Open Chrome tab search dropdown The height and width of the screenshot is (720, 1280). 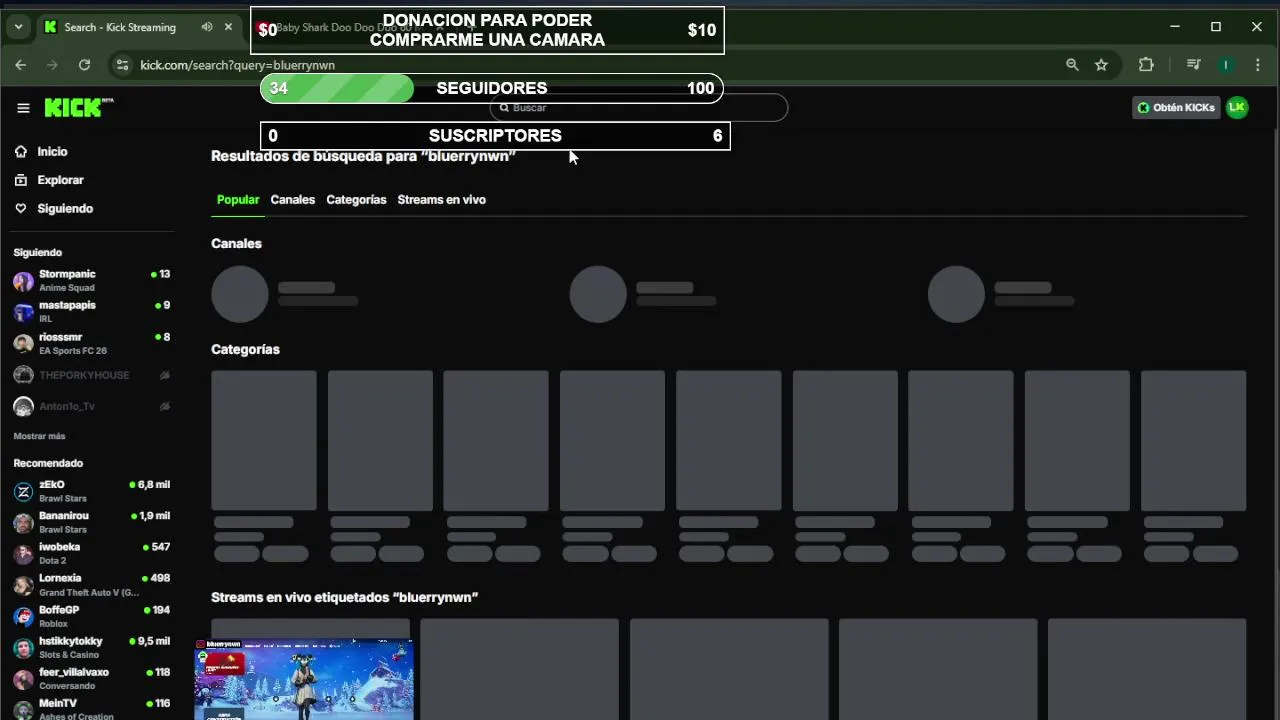click(x=18, y=27)
